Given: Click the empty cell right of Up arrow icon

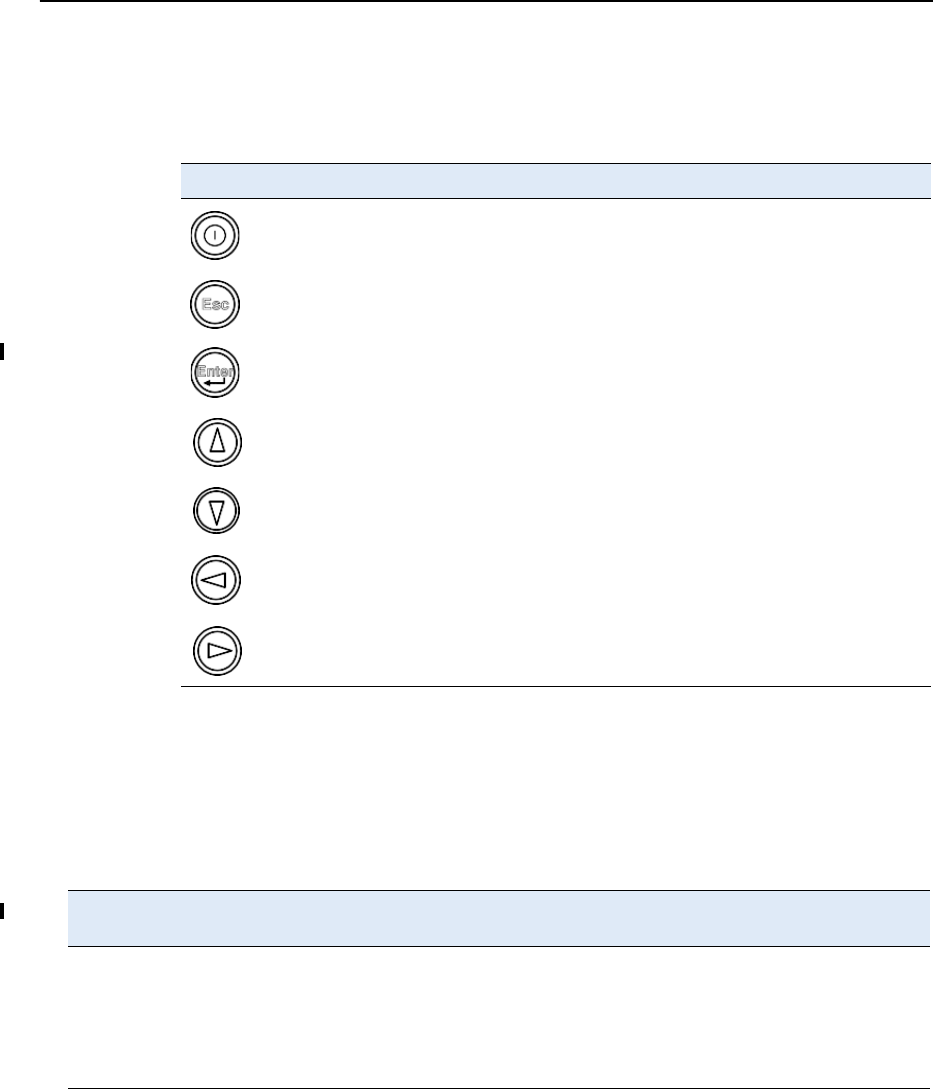Looking at the screenshot, I should 580,443.
